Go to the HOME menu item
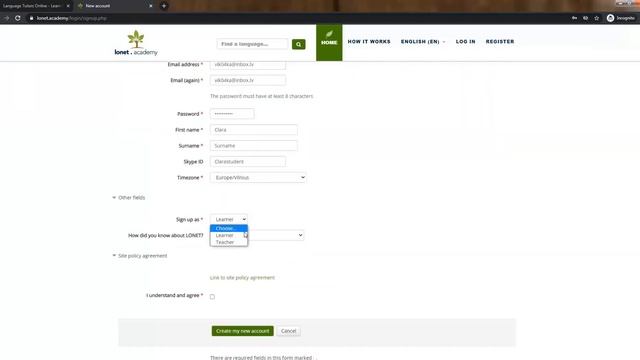 [329, 42]
